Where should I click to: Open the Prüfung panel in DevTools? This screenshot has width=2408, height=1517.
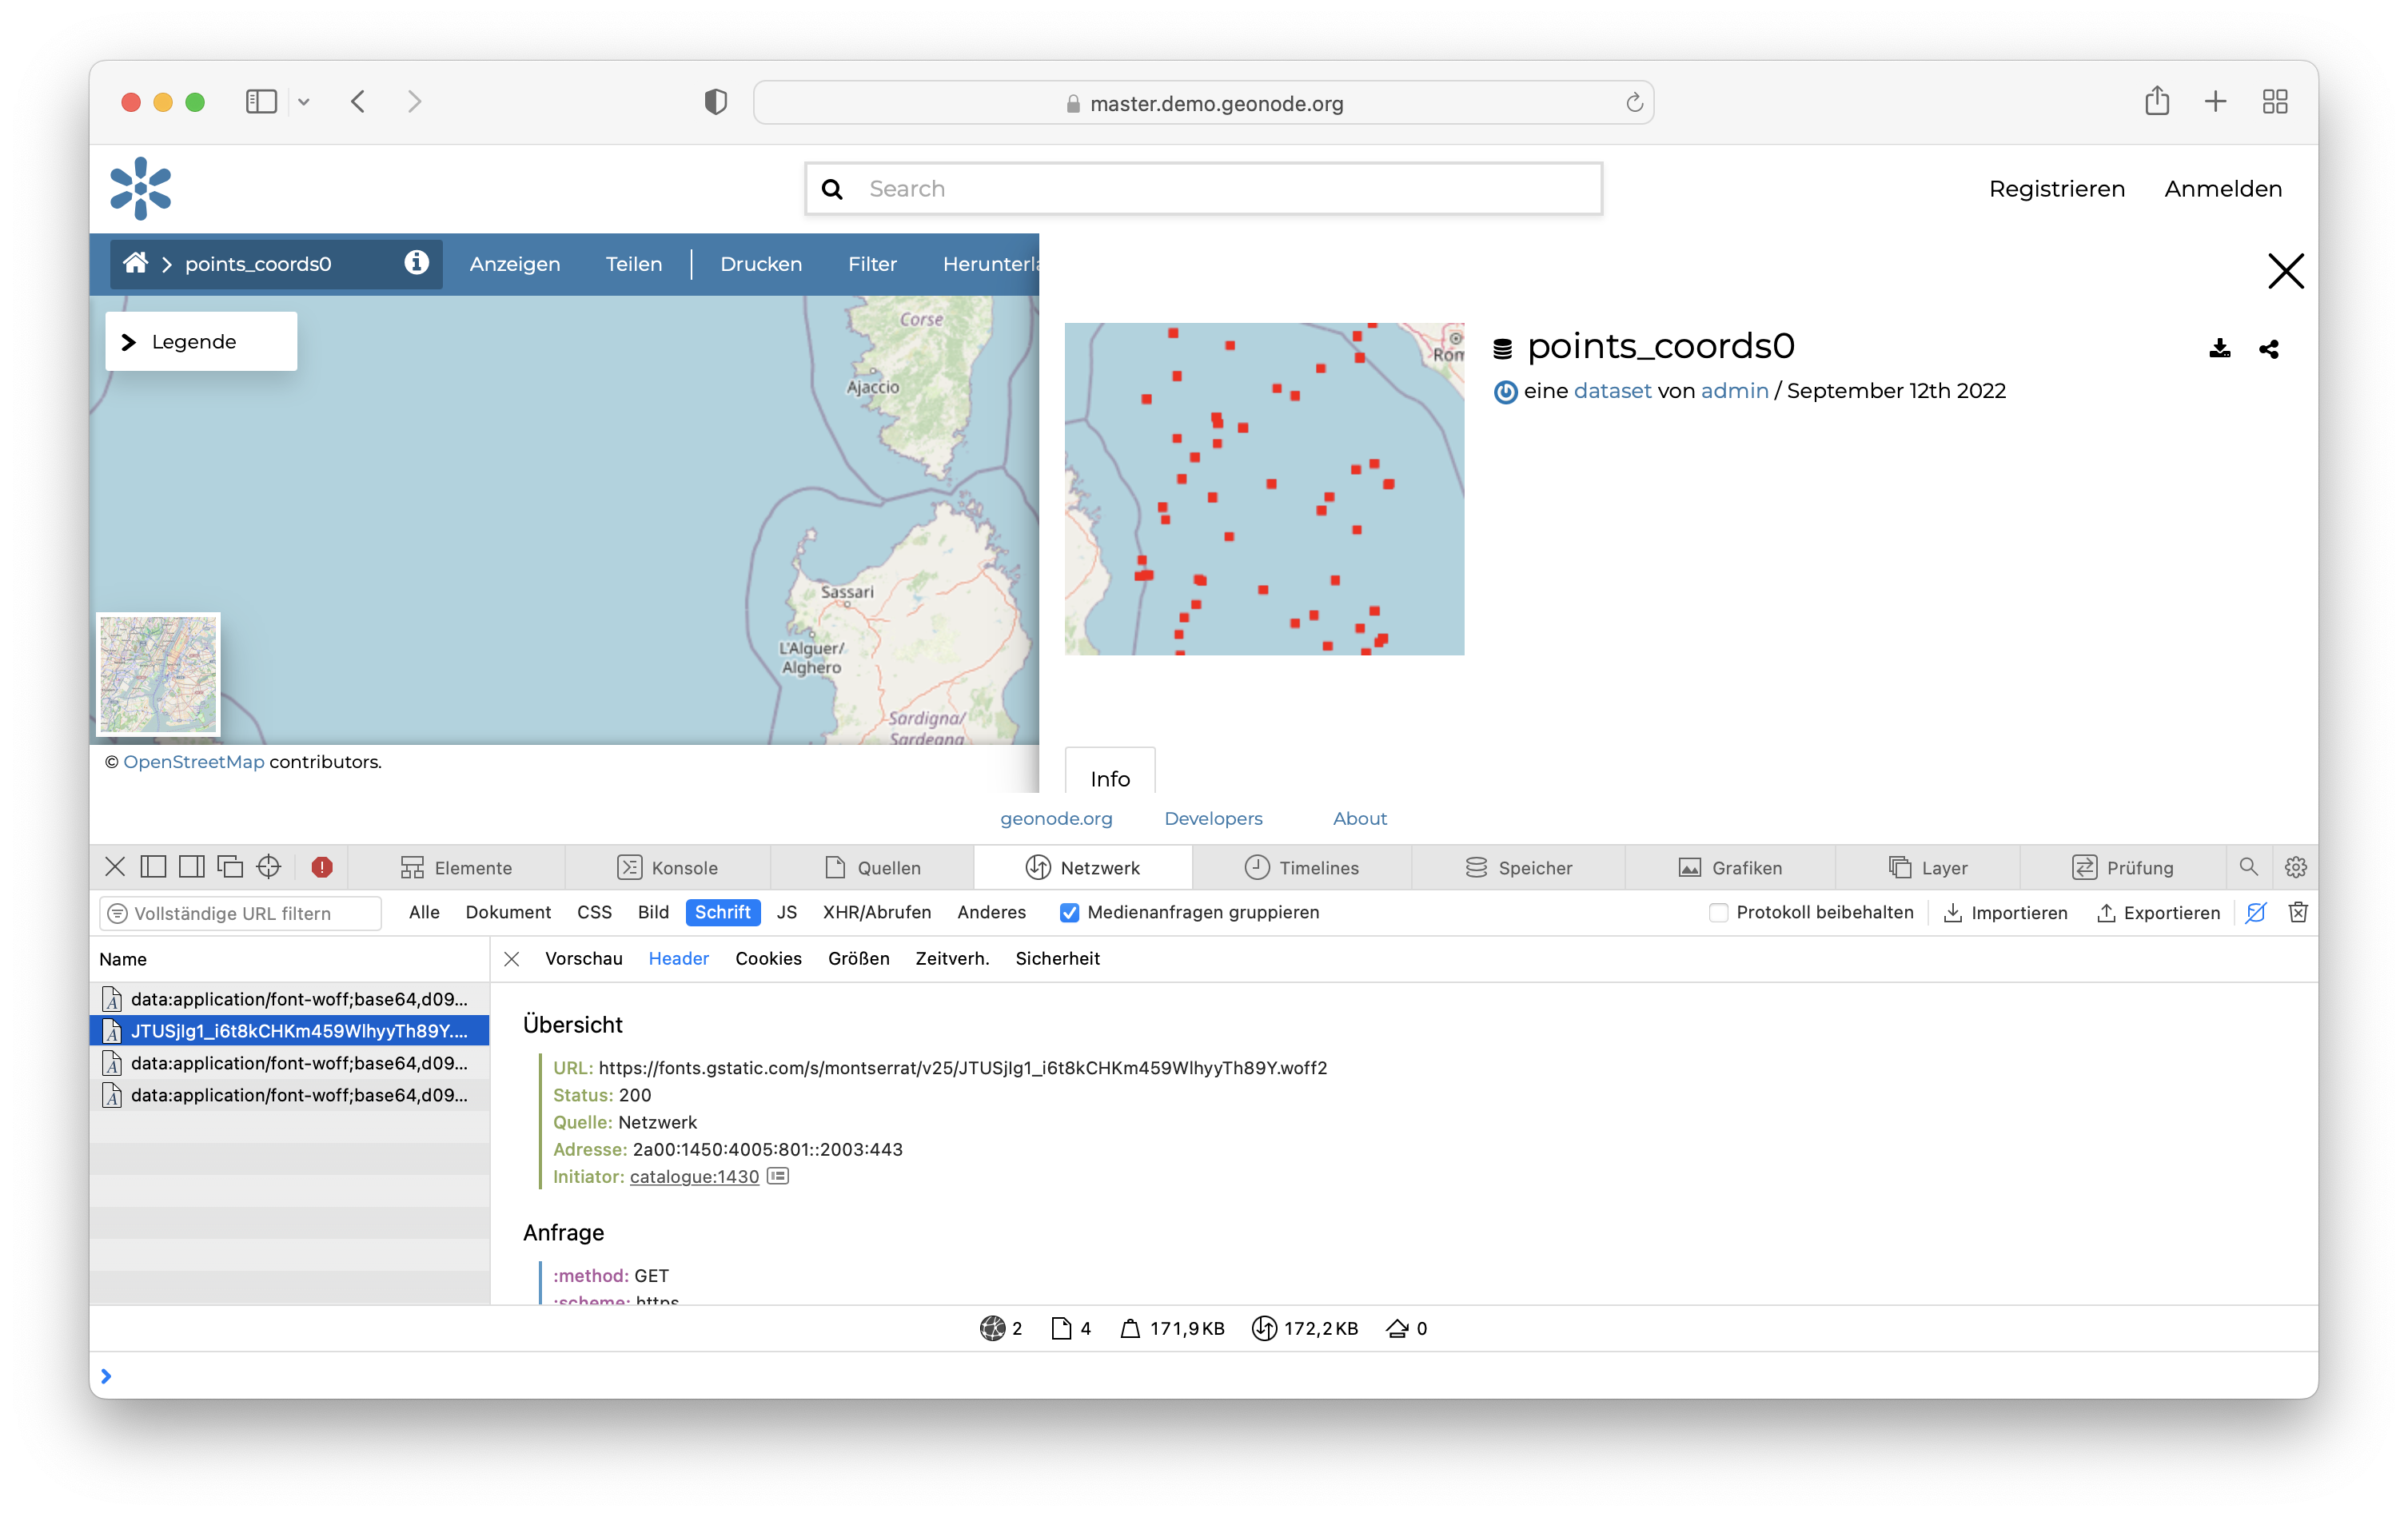(x=2126, y=867)
